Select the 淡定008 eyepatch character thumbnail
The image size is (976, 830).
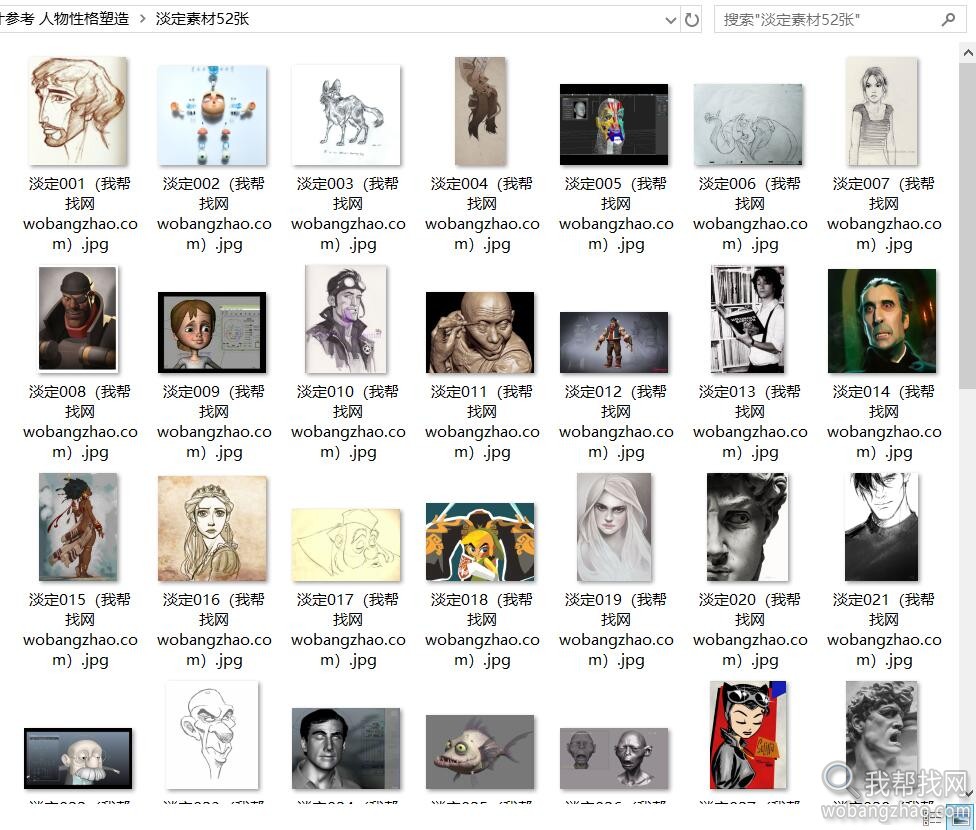(x=78, y=319)
